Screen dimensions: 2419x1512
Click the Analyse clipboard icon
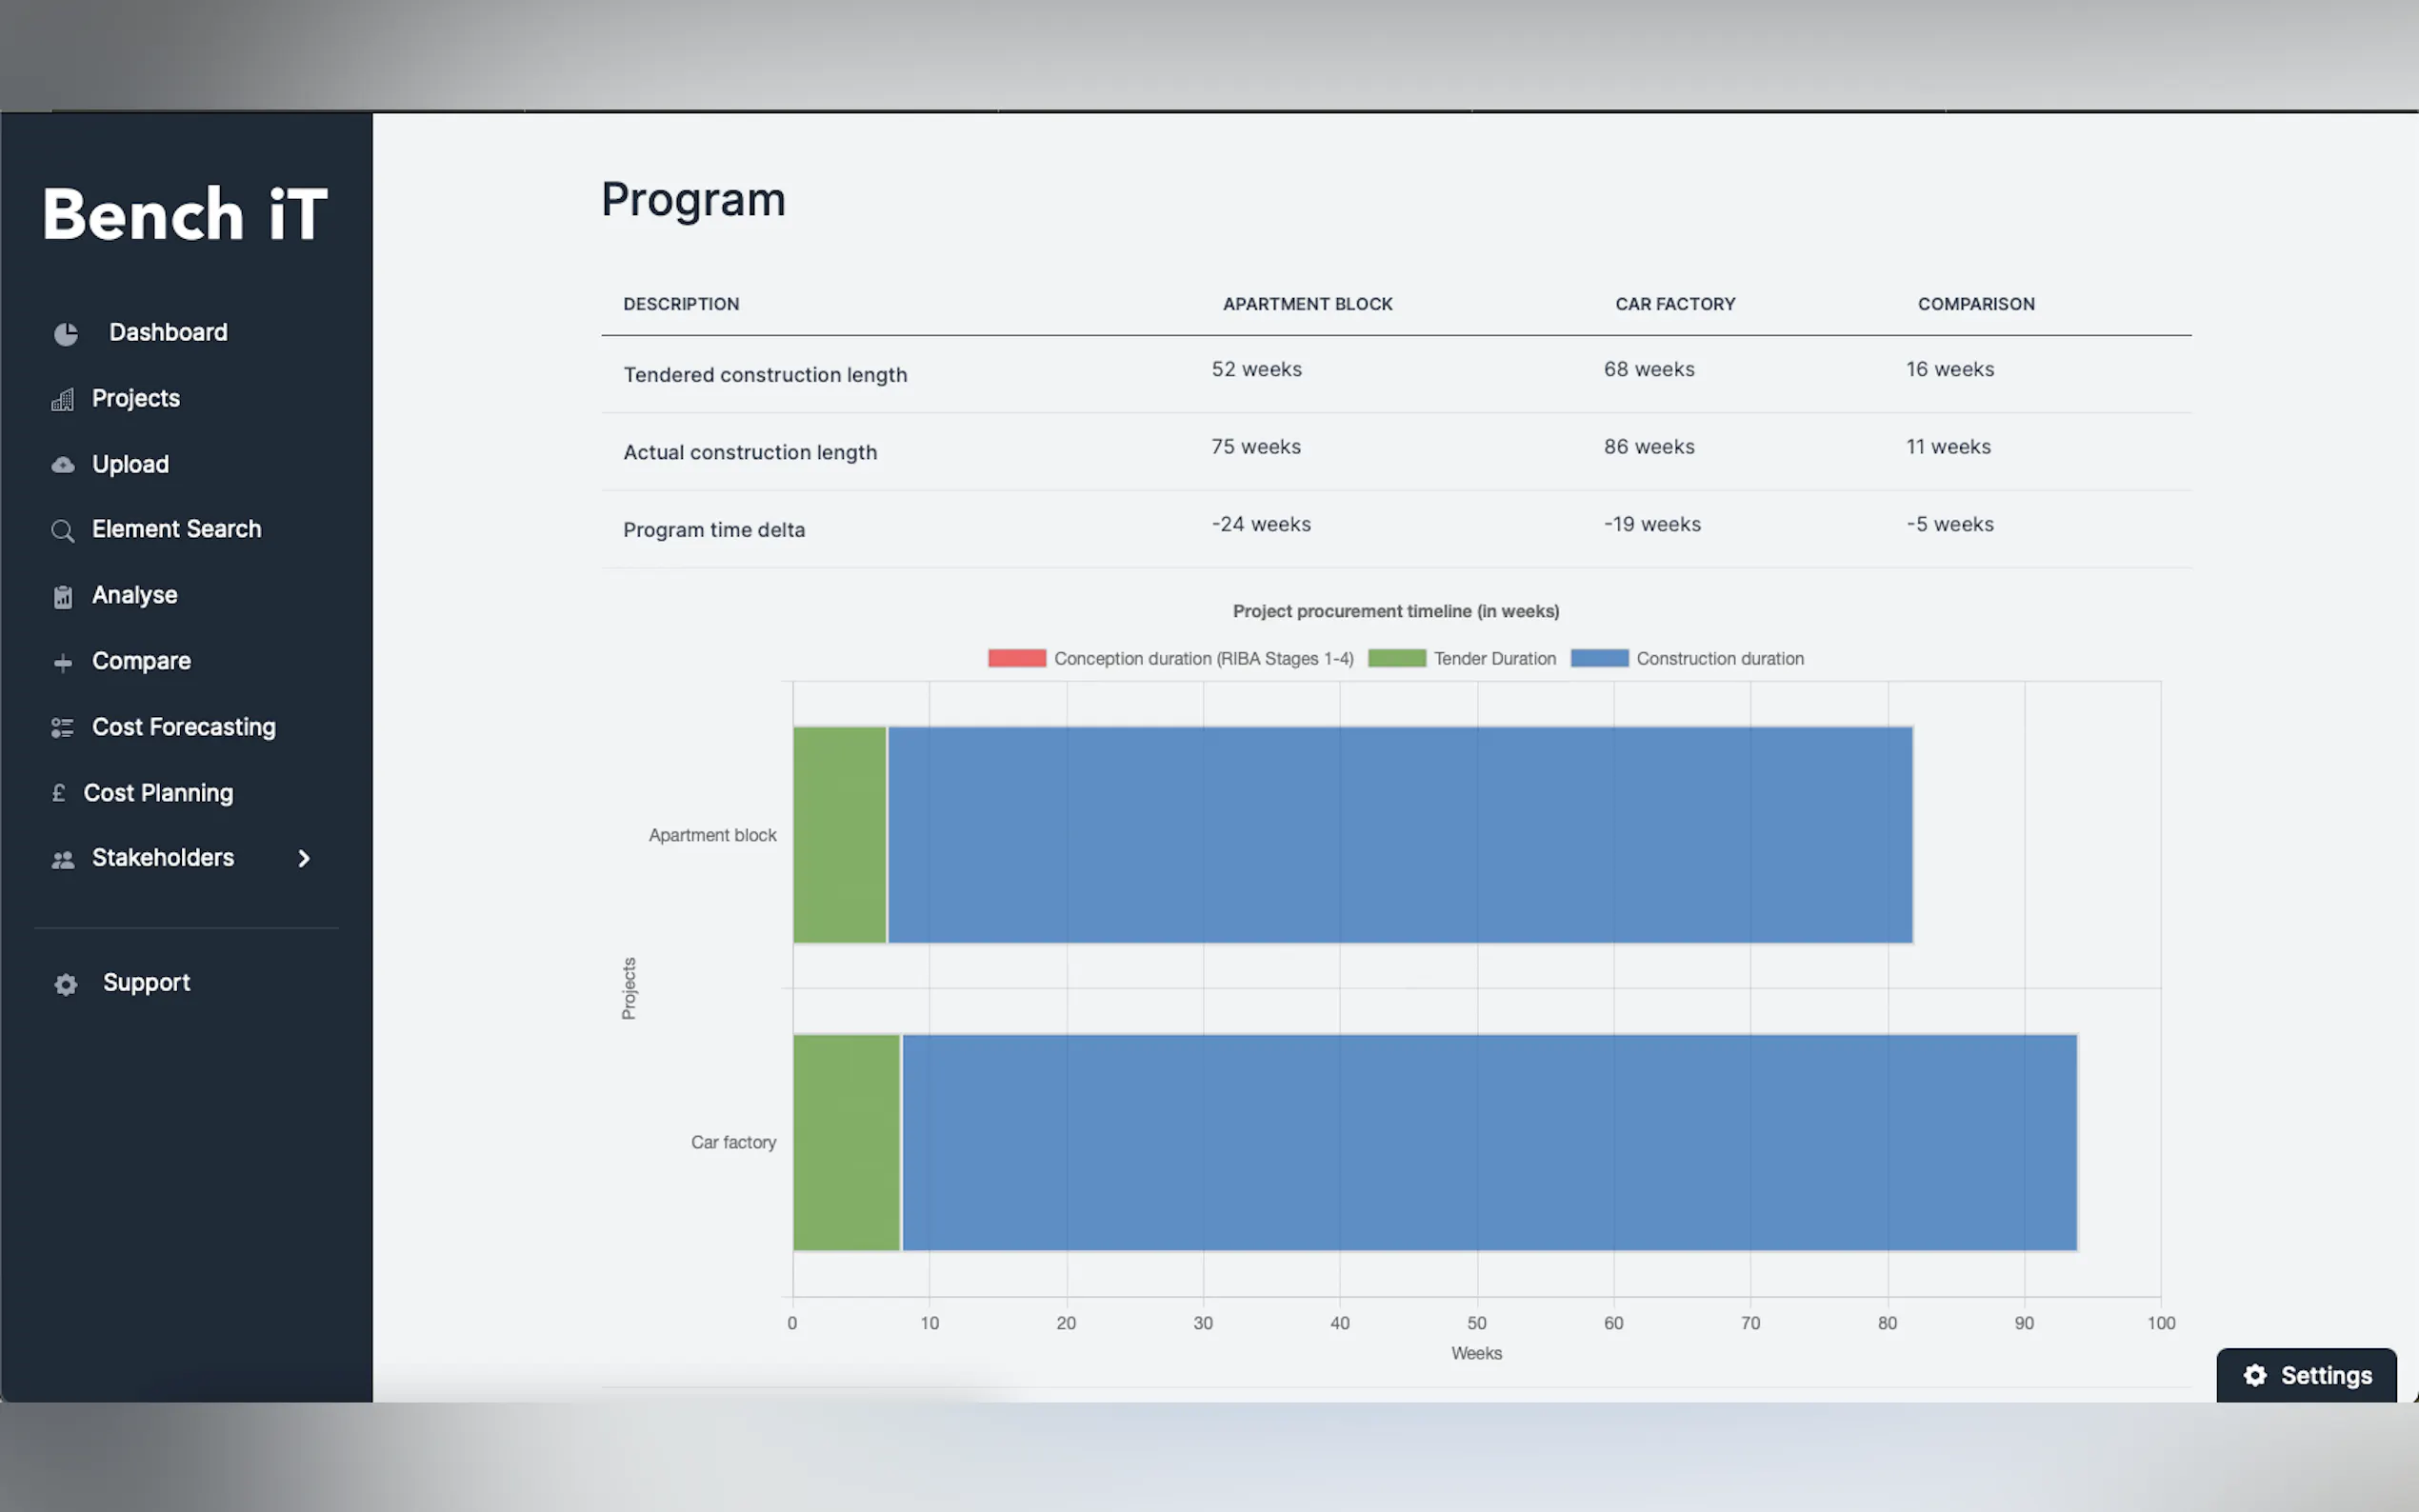(62, 597)
